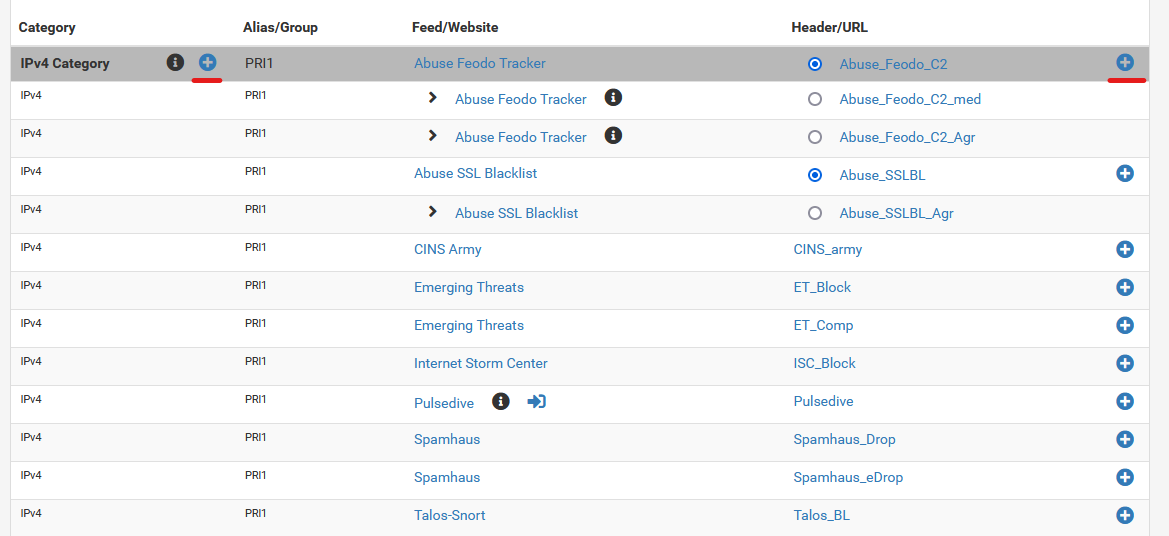Image resolution: width=1169 pixels, height=536 pixels.
Task: Choose the Abuse_SSLBL_Agr radio button
Action: coord(815,213)
